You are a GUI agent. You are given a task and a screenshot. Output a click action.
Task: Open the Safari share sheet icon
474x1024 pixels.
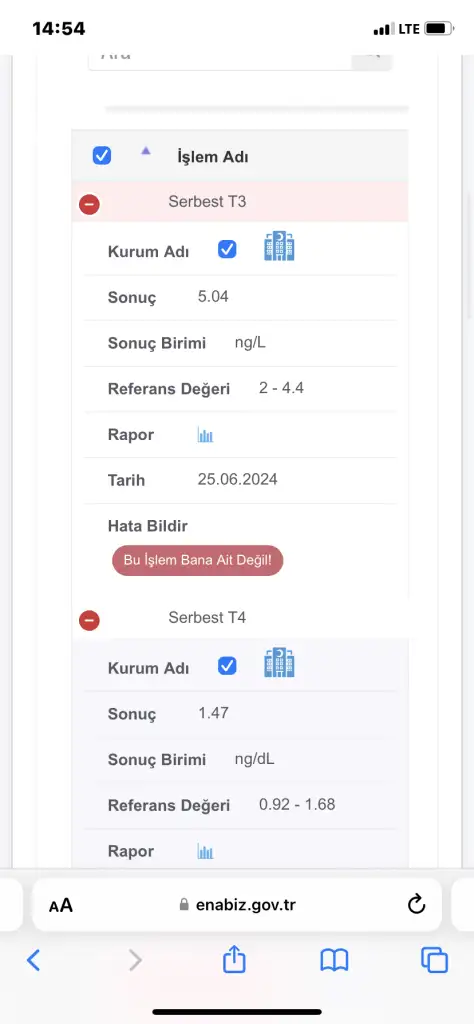[234, 959]
